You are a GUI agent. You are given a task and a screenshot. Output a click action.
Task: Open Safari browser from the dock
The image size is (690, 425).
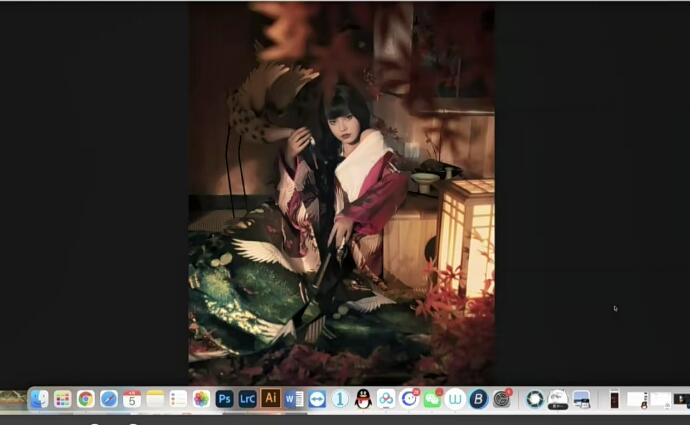click(109, 399)
